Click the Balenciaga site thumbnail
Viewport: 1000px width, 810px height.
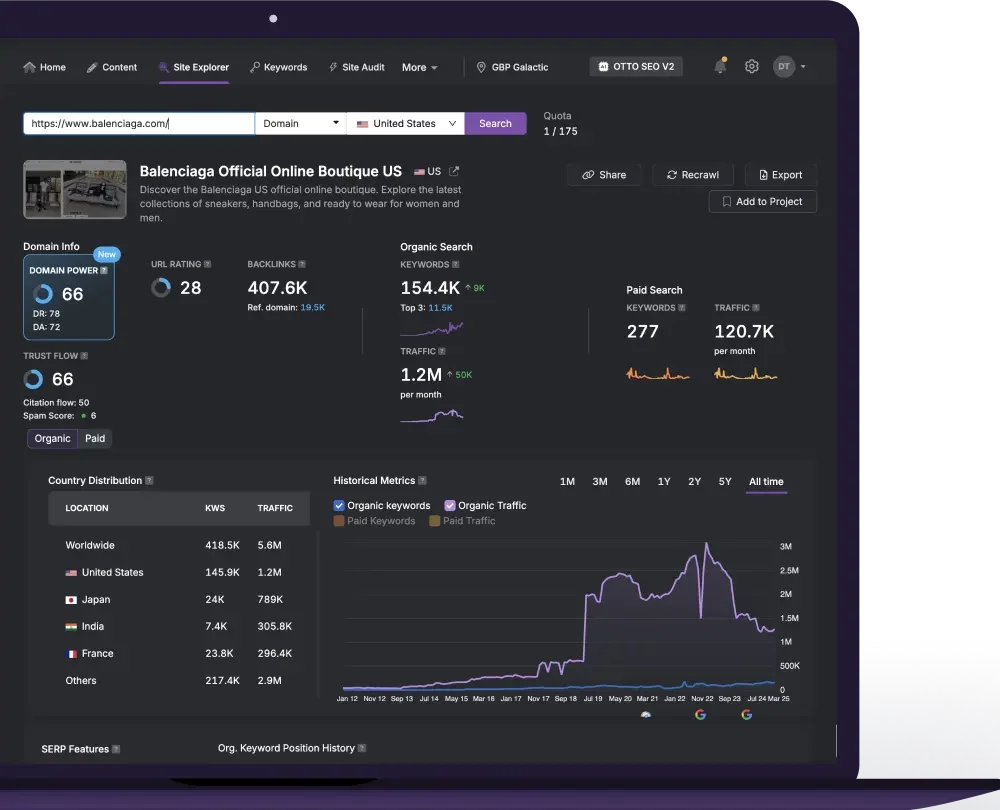pos(75,189)
